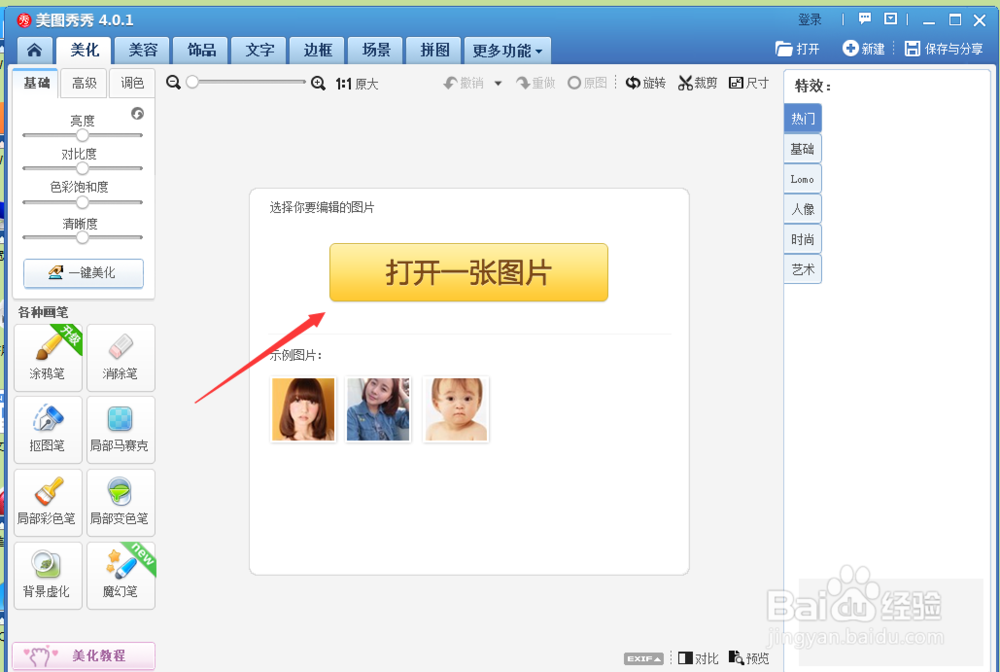The height and width of the screenshot is (672, 1000).
Task: Select the 时尚 fashion effects category
Action: coord(802,240)
